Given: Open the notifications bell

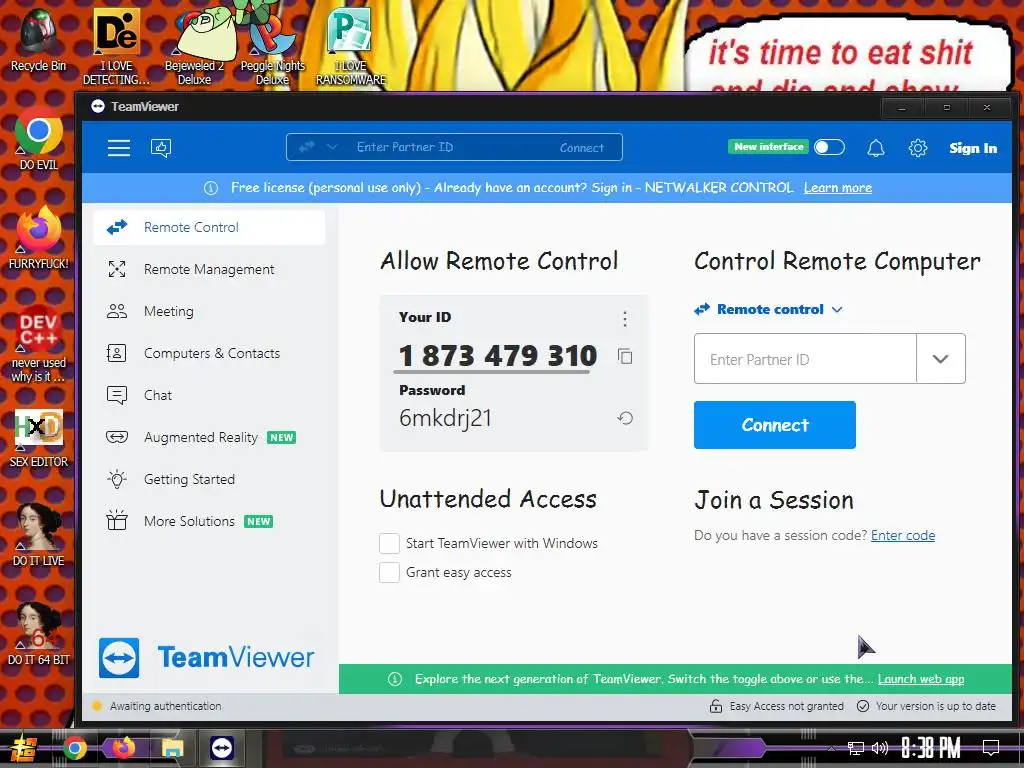Looking at the screenshot, I should pos(876,148).
